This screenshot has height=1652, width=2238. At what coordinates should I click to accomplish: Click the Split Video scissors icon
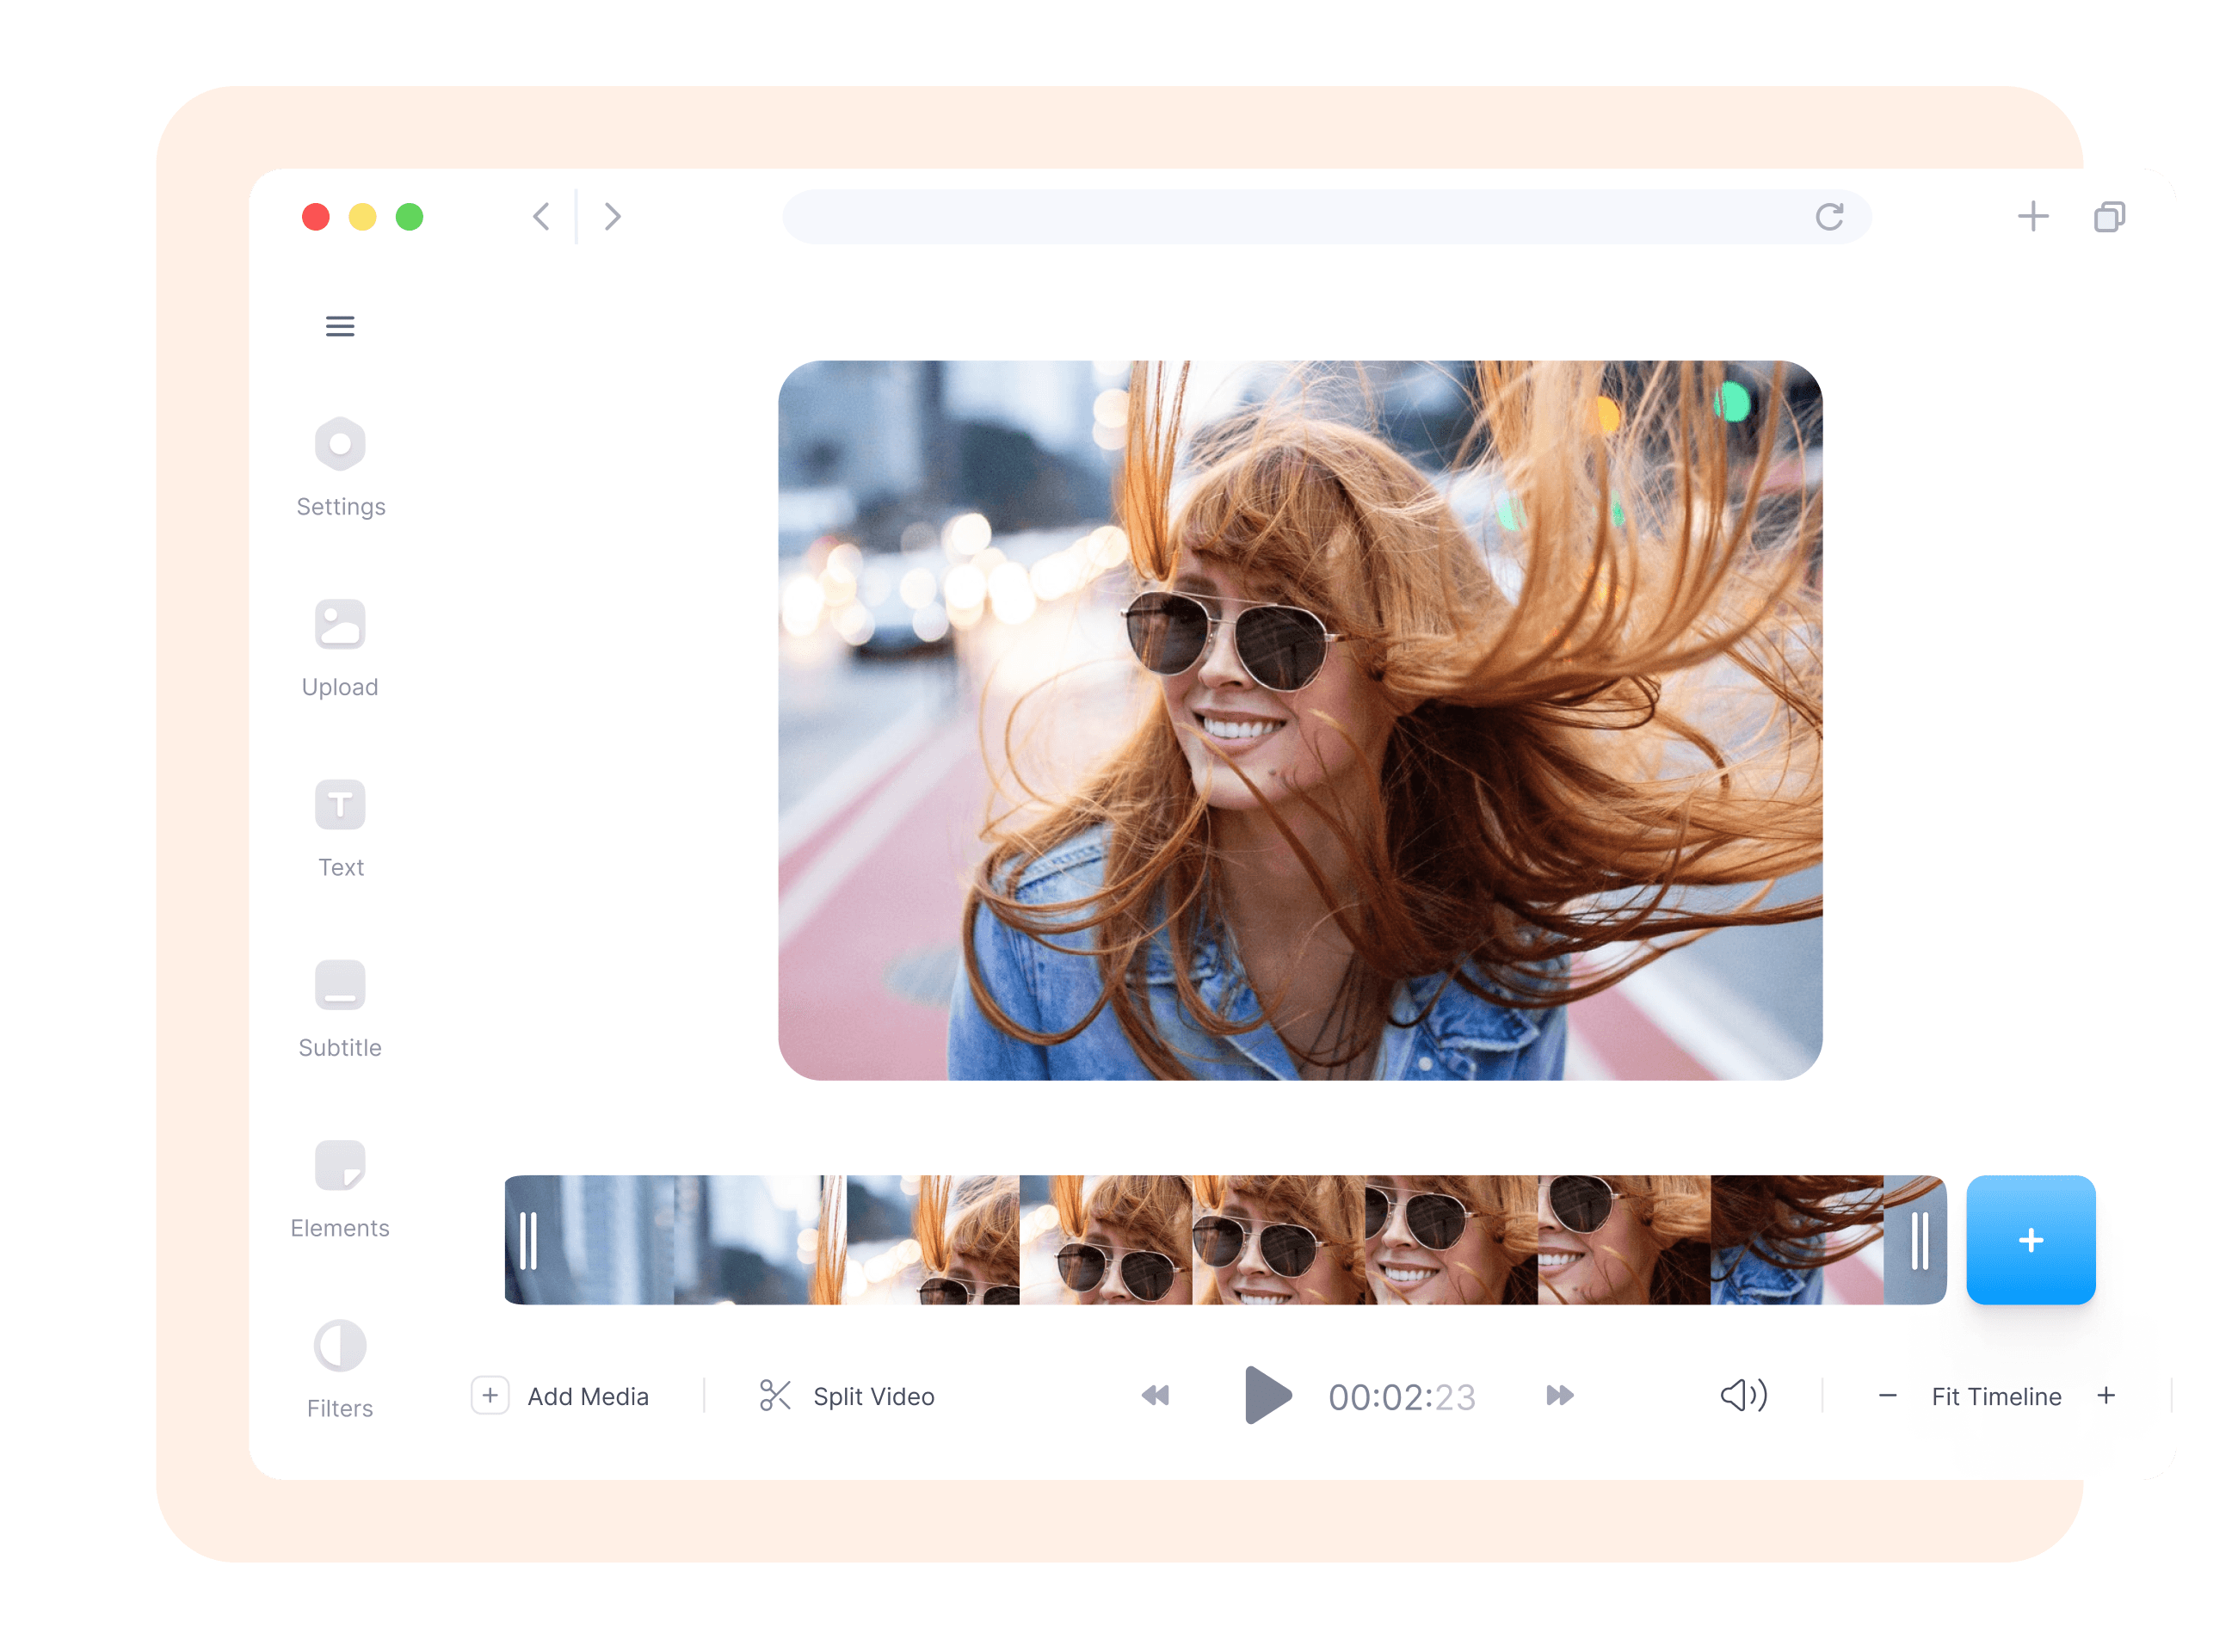click(x=775, y=1396)
